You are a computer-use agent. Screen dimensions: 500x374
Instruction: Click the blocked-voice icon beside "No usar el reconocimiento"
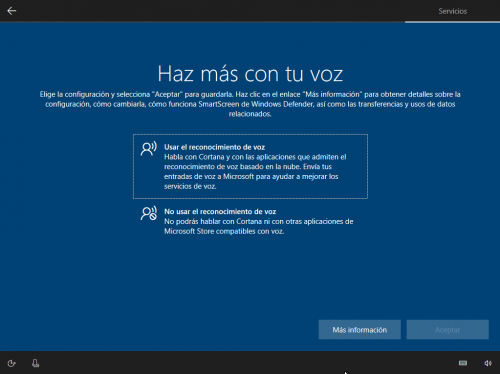pos(148,213)
